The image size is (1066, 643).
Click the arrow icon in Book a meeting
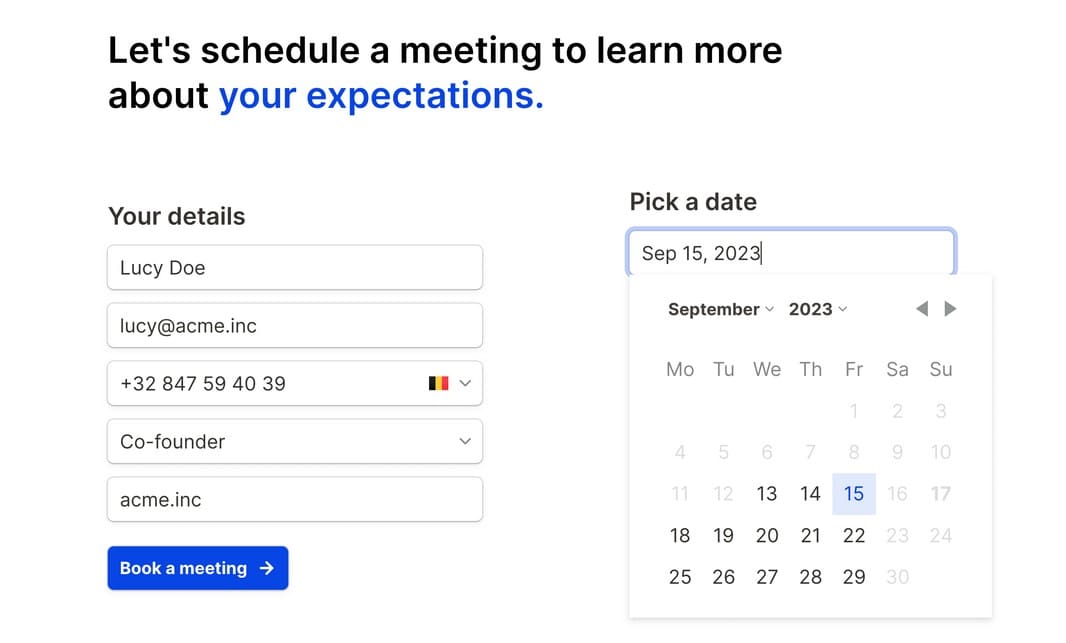tap(267, 568)
